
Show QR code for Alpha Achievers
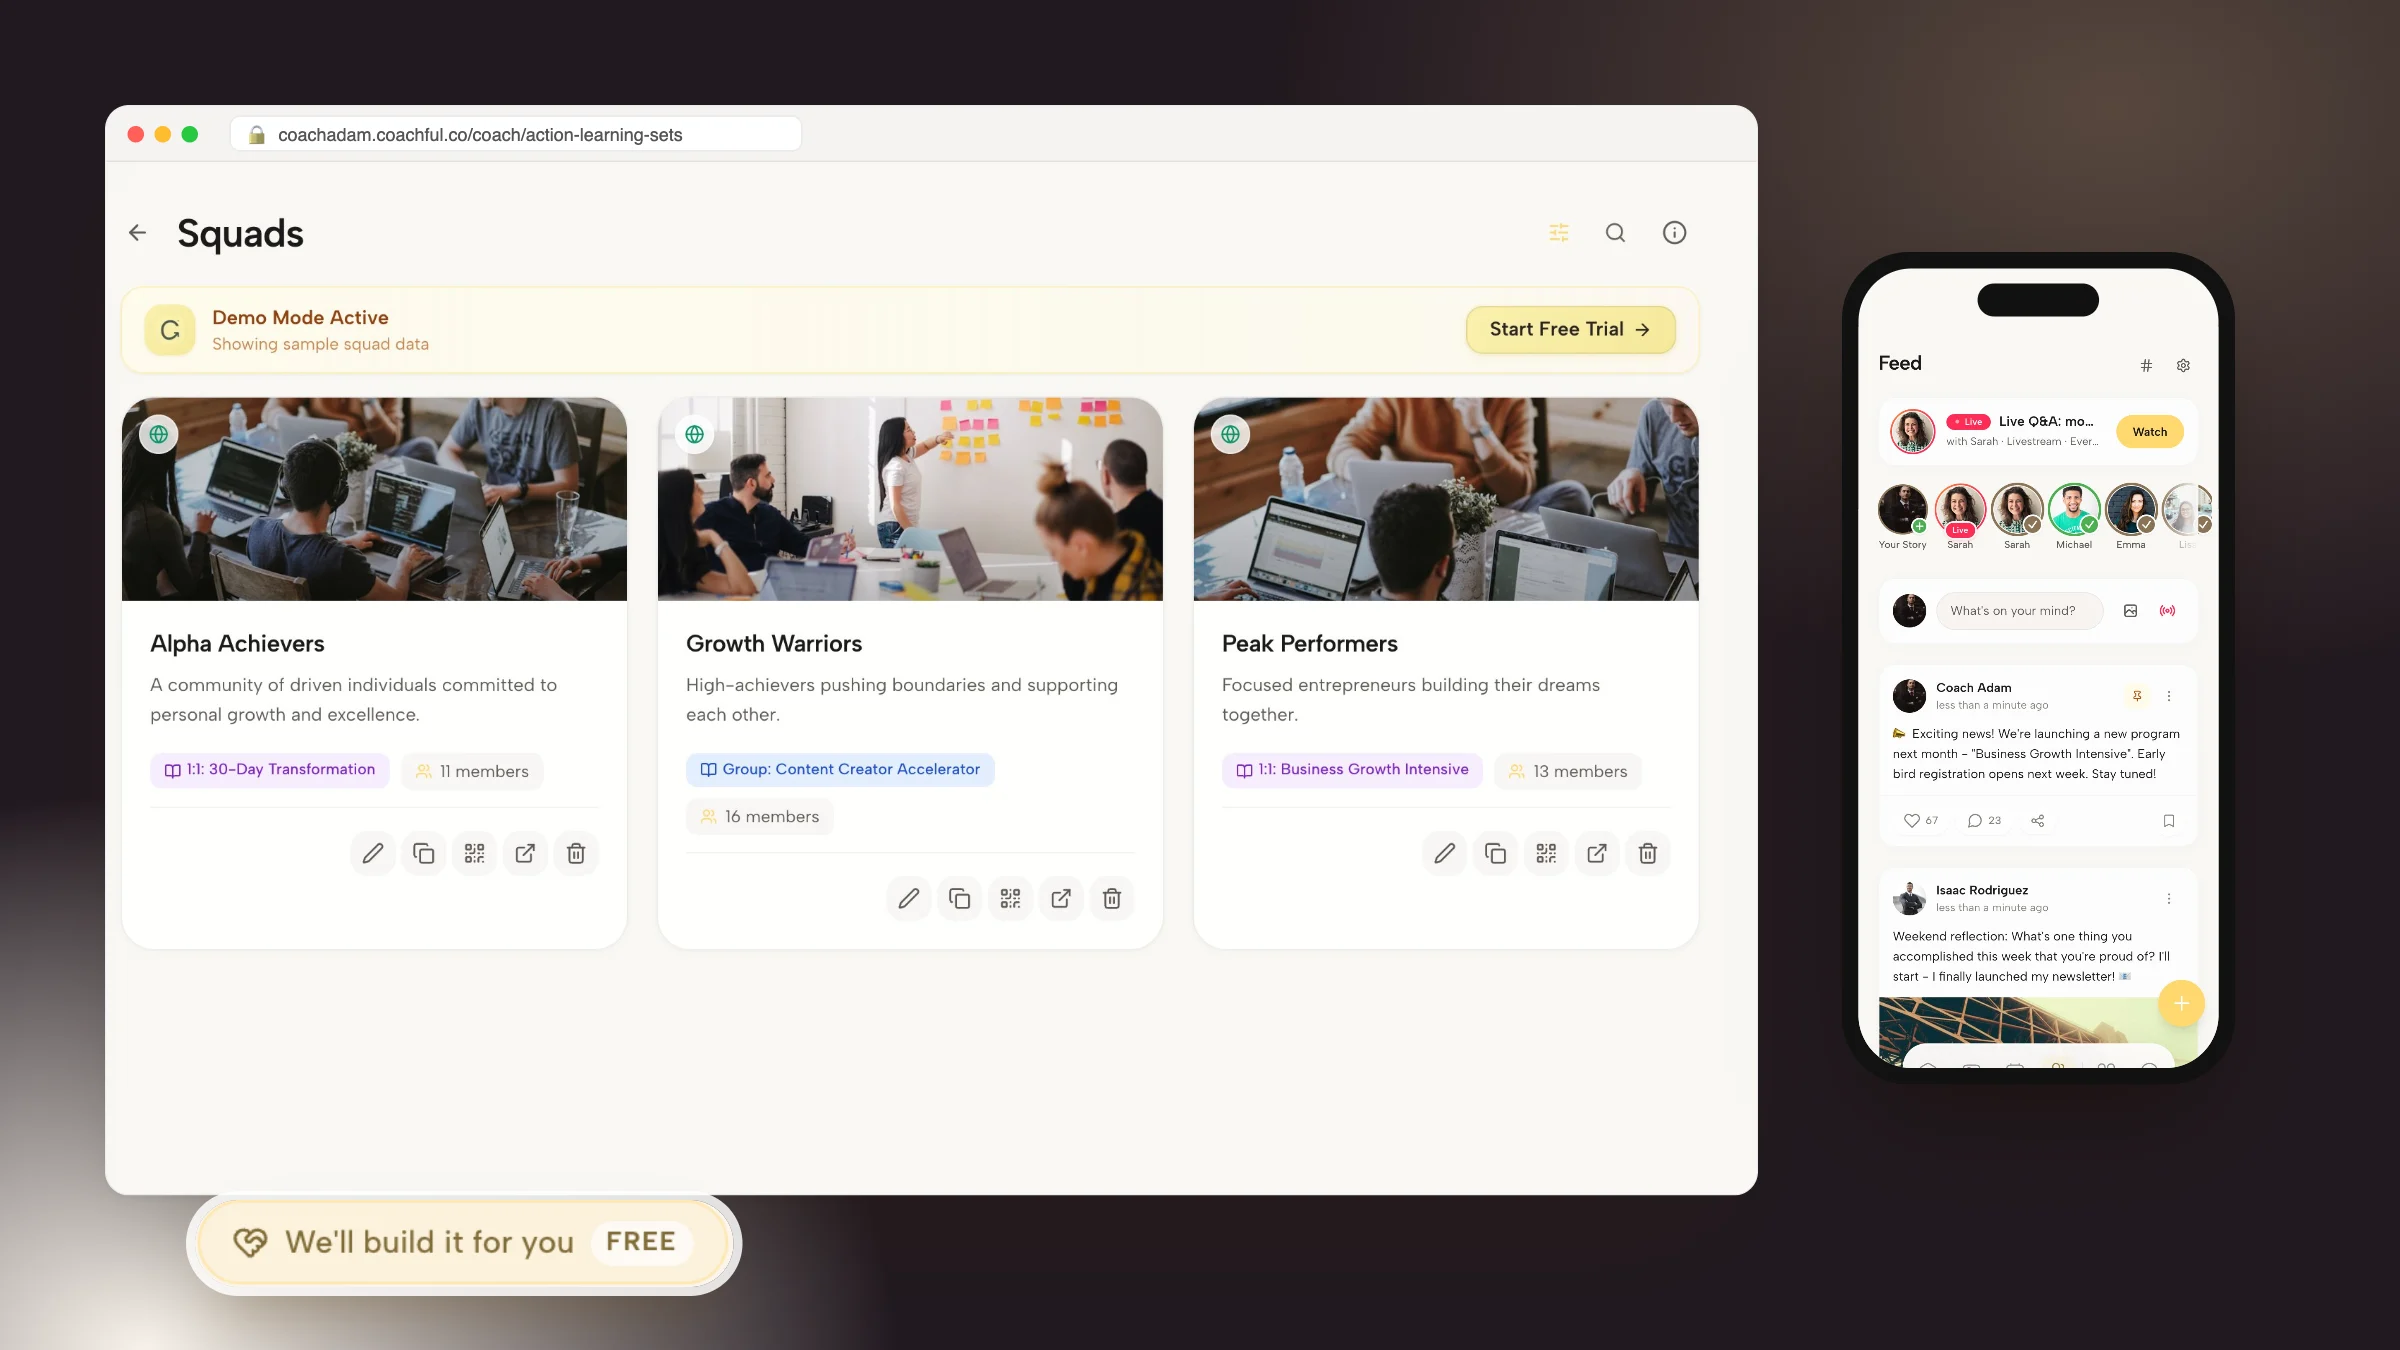click(x=474, y=853)
